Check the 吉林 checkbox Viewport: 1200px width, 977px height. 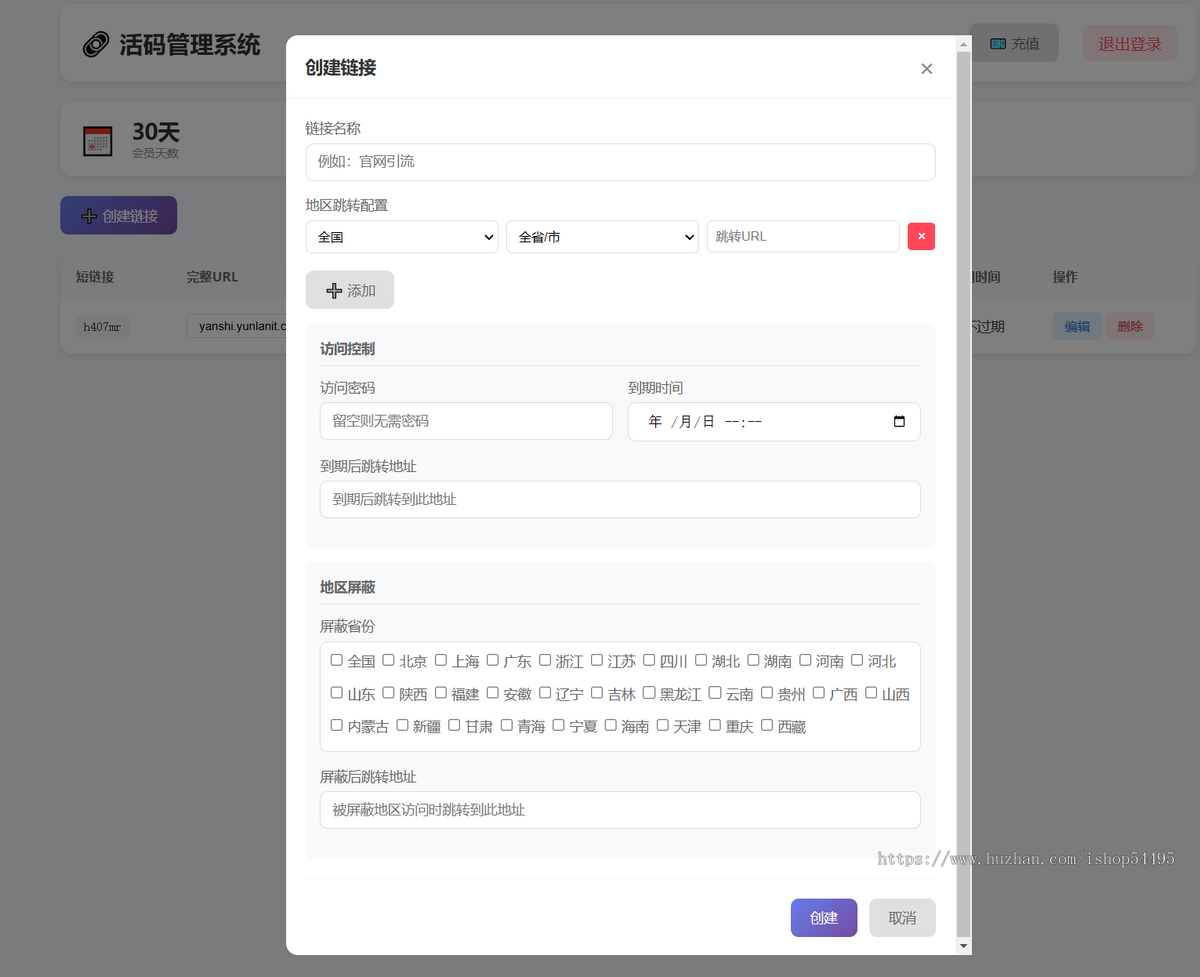pos(597,692)
